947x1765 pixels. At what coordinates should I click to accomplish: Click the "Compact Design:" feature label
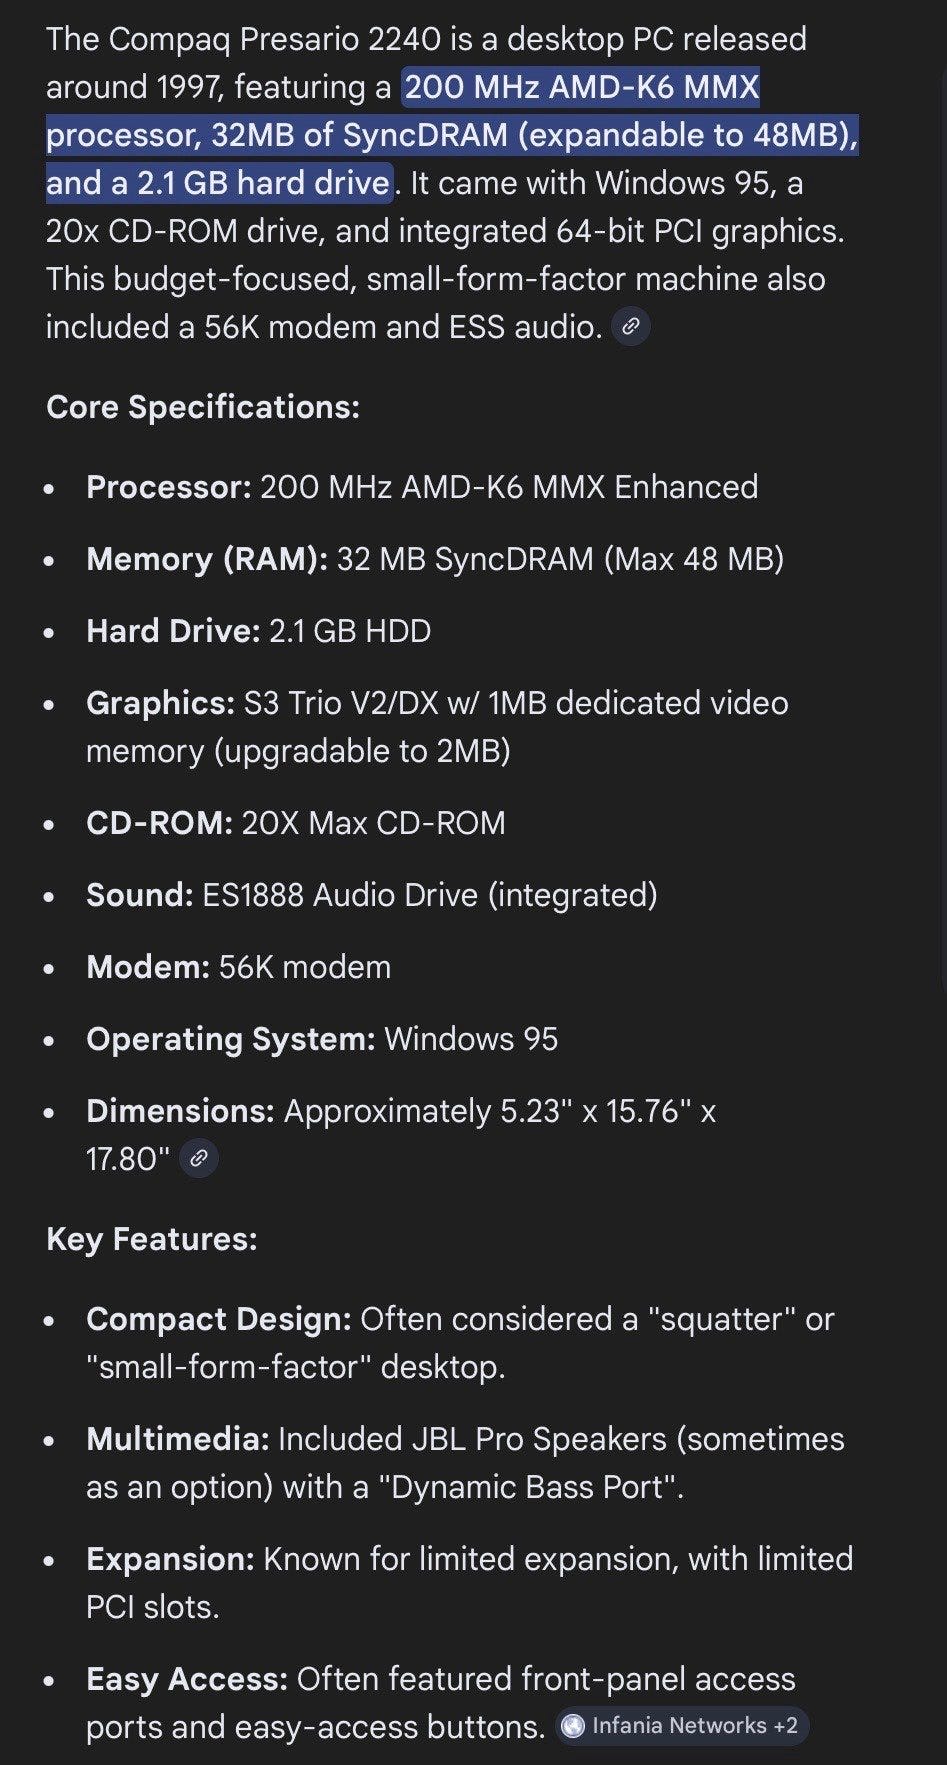pos(219,1319)
